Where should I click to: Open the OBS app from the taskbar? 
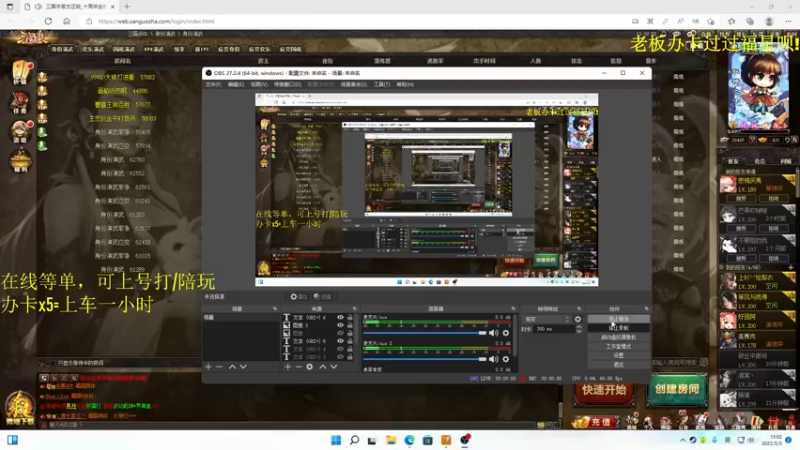465,440
